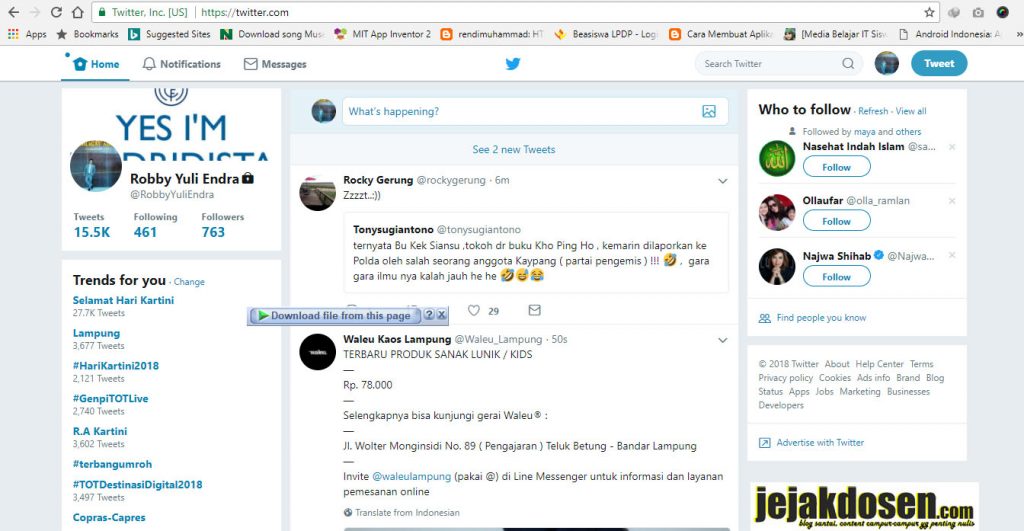Dismiss Ollaufar follow suggestion
This screenshot has width=1024, height=531.
tap(952, 201)
